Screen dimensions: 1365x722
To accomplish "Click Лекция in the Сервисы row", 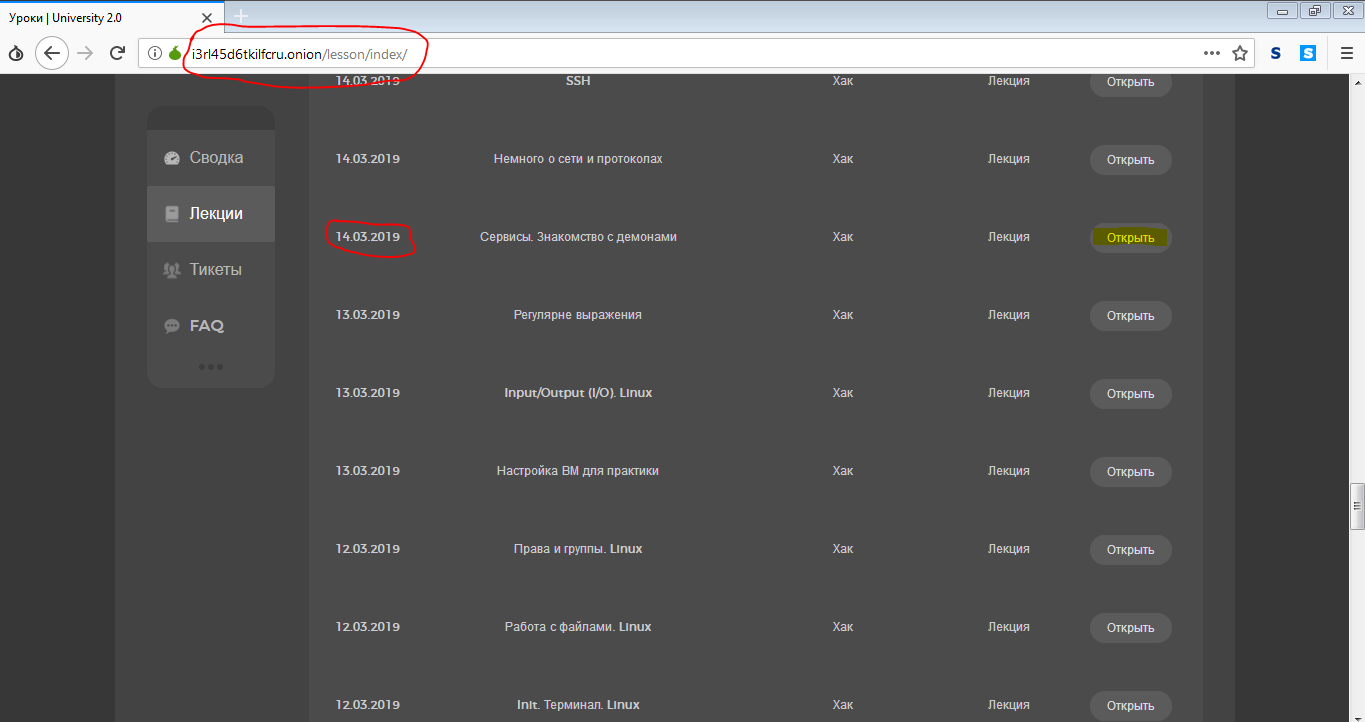I will [1009, 237].
